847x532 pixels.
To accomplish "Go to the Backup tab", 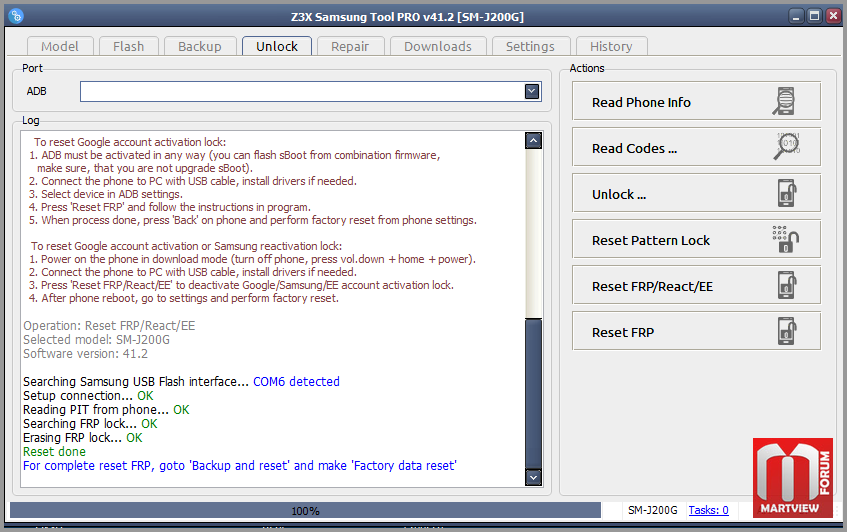I will click(200, 46).
